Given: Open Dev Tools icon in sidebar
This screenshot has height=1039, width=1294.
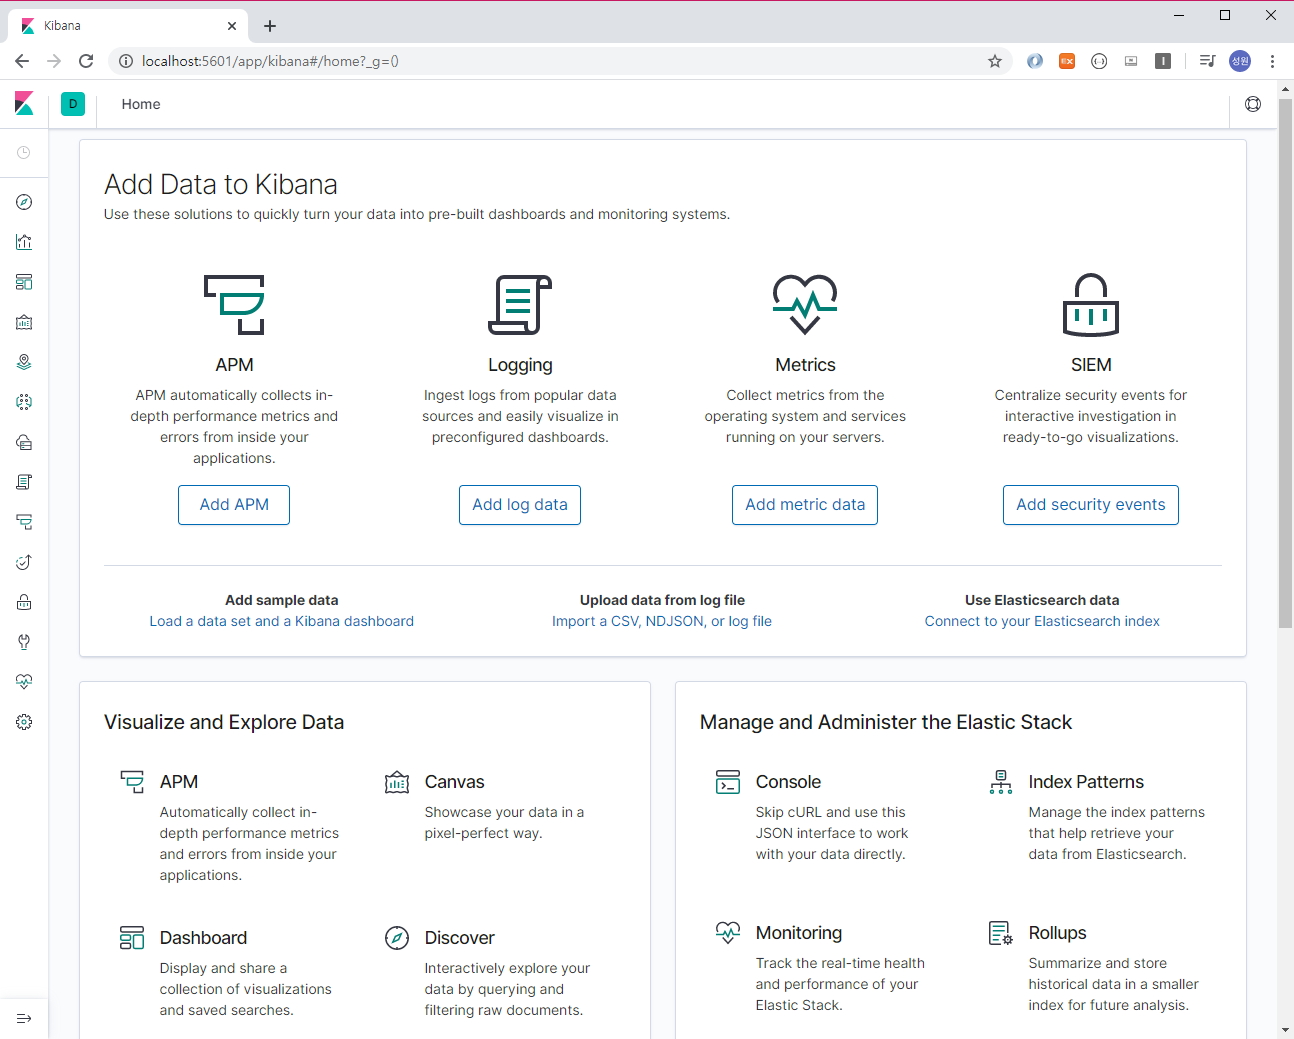Looking at the screenshot, I should tap(24, 642).
